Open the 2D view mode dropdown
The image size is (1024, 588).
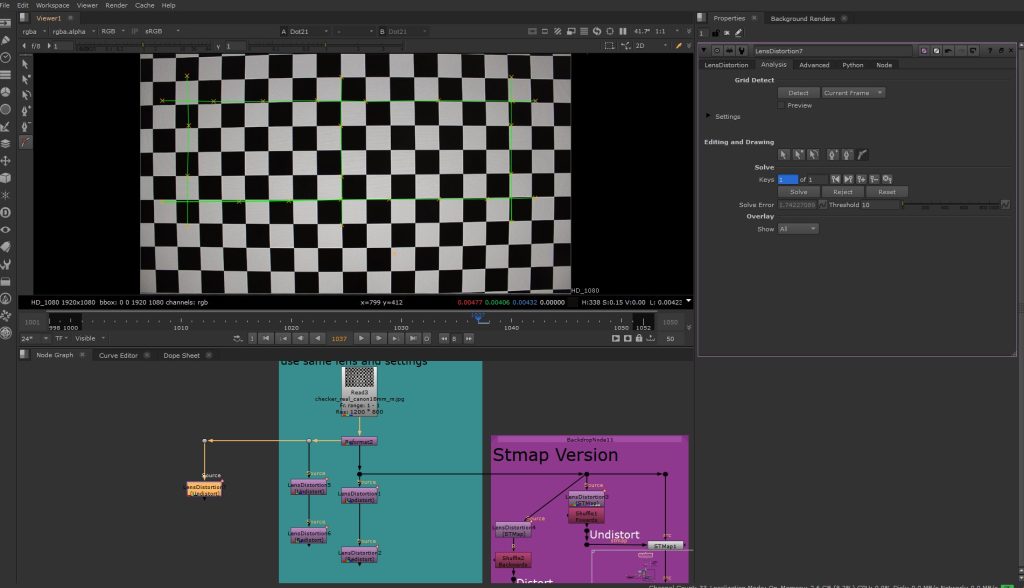pyautogui.click(x=651, y=46)
